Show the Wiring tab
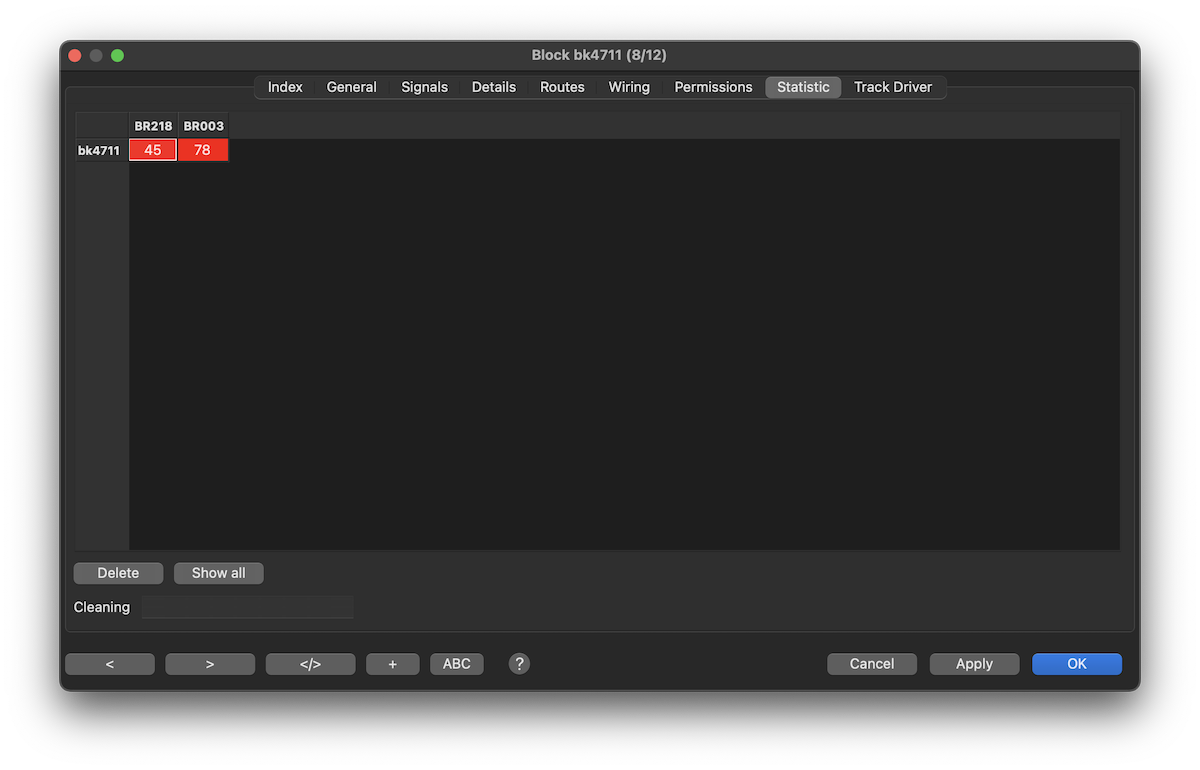1200x770 pixels. coord(629,87)
